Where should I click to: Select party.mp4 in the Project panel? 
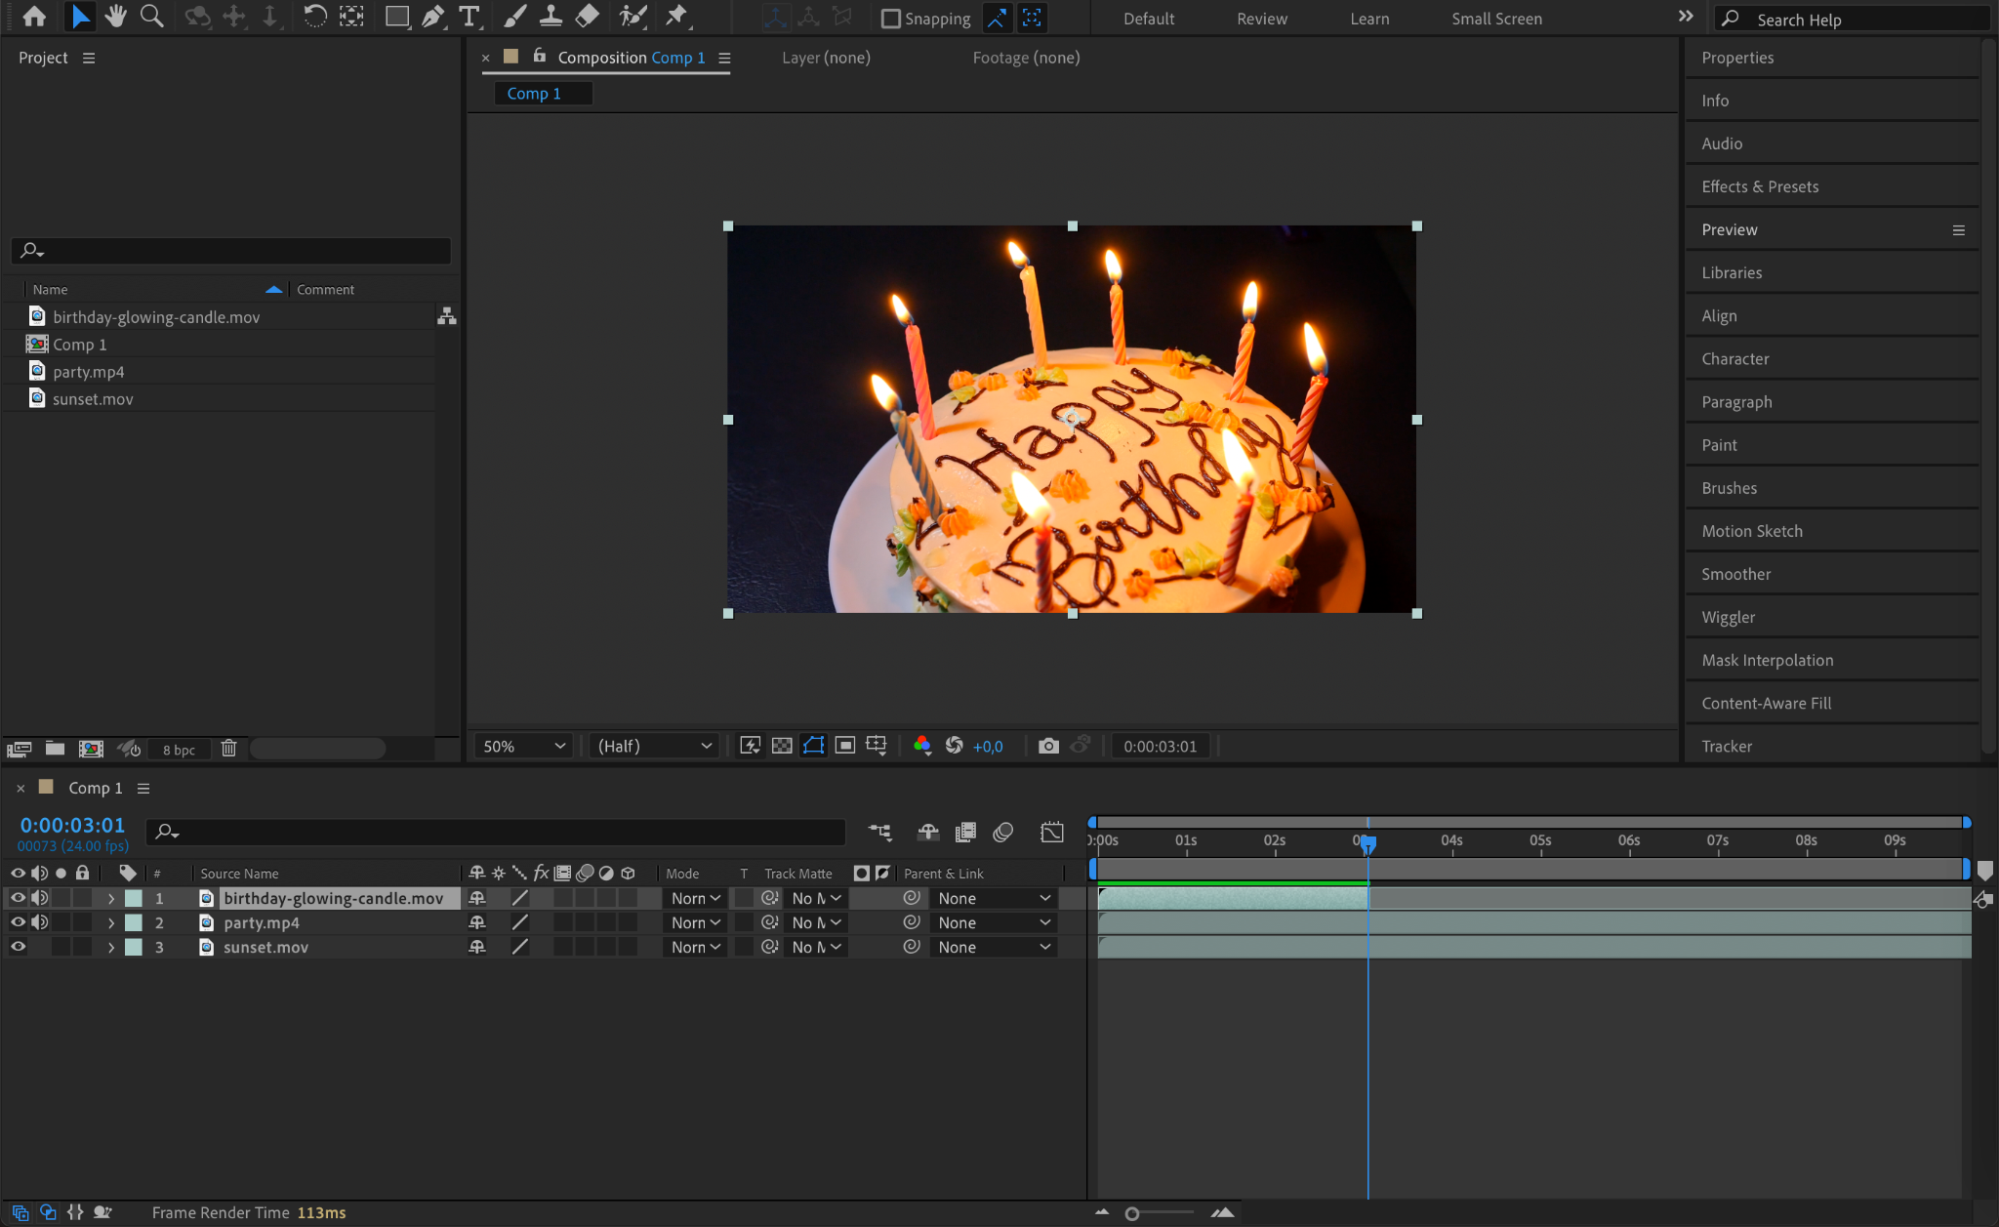pos(89,372)
